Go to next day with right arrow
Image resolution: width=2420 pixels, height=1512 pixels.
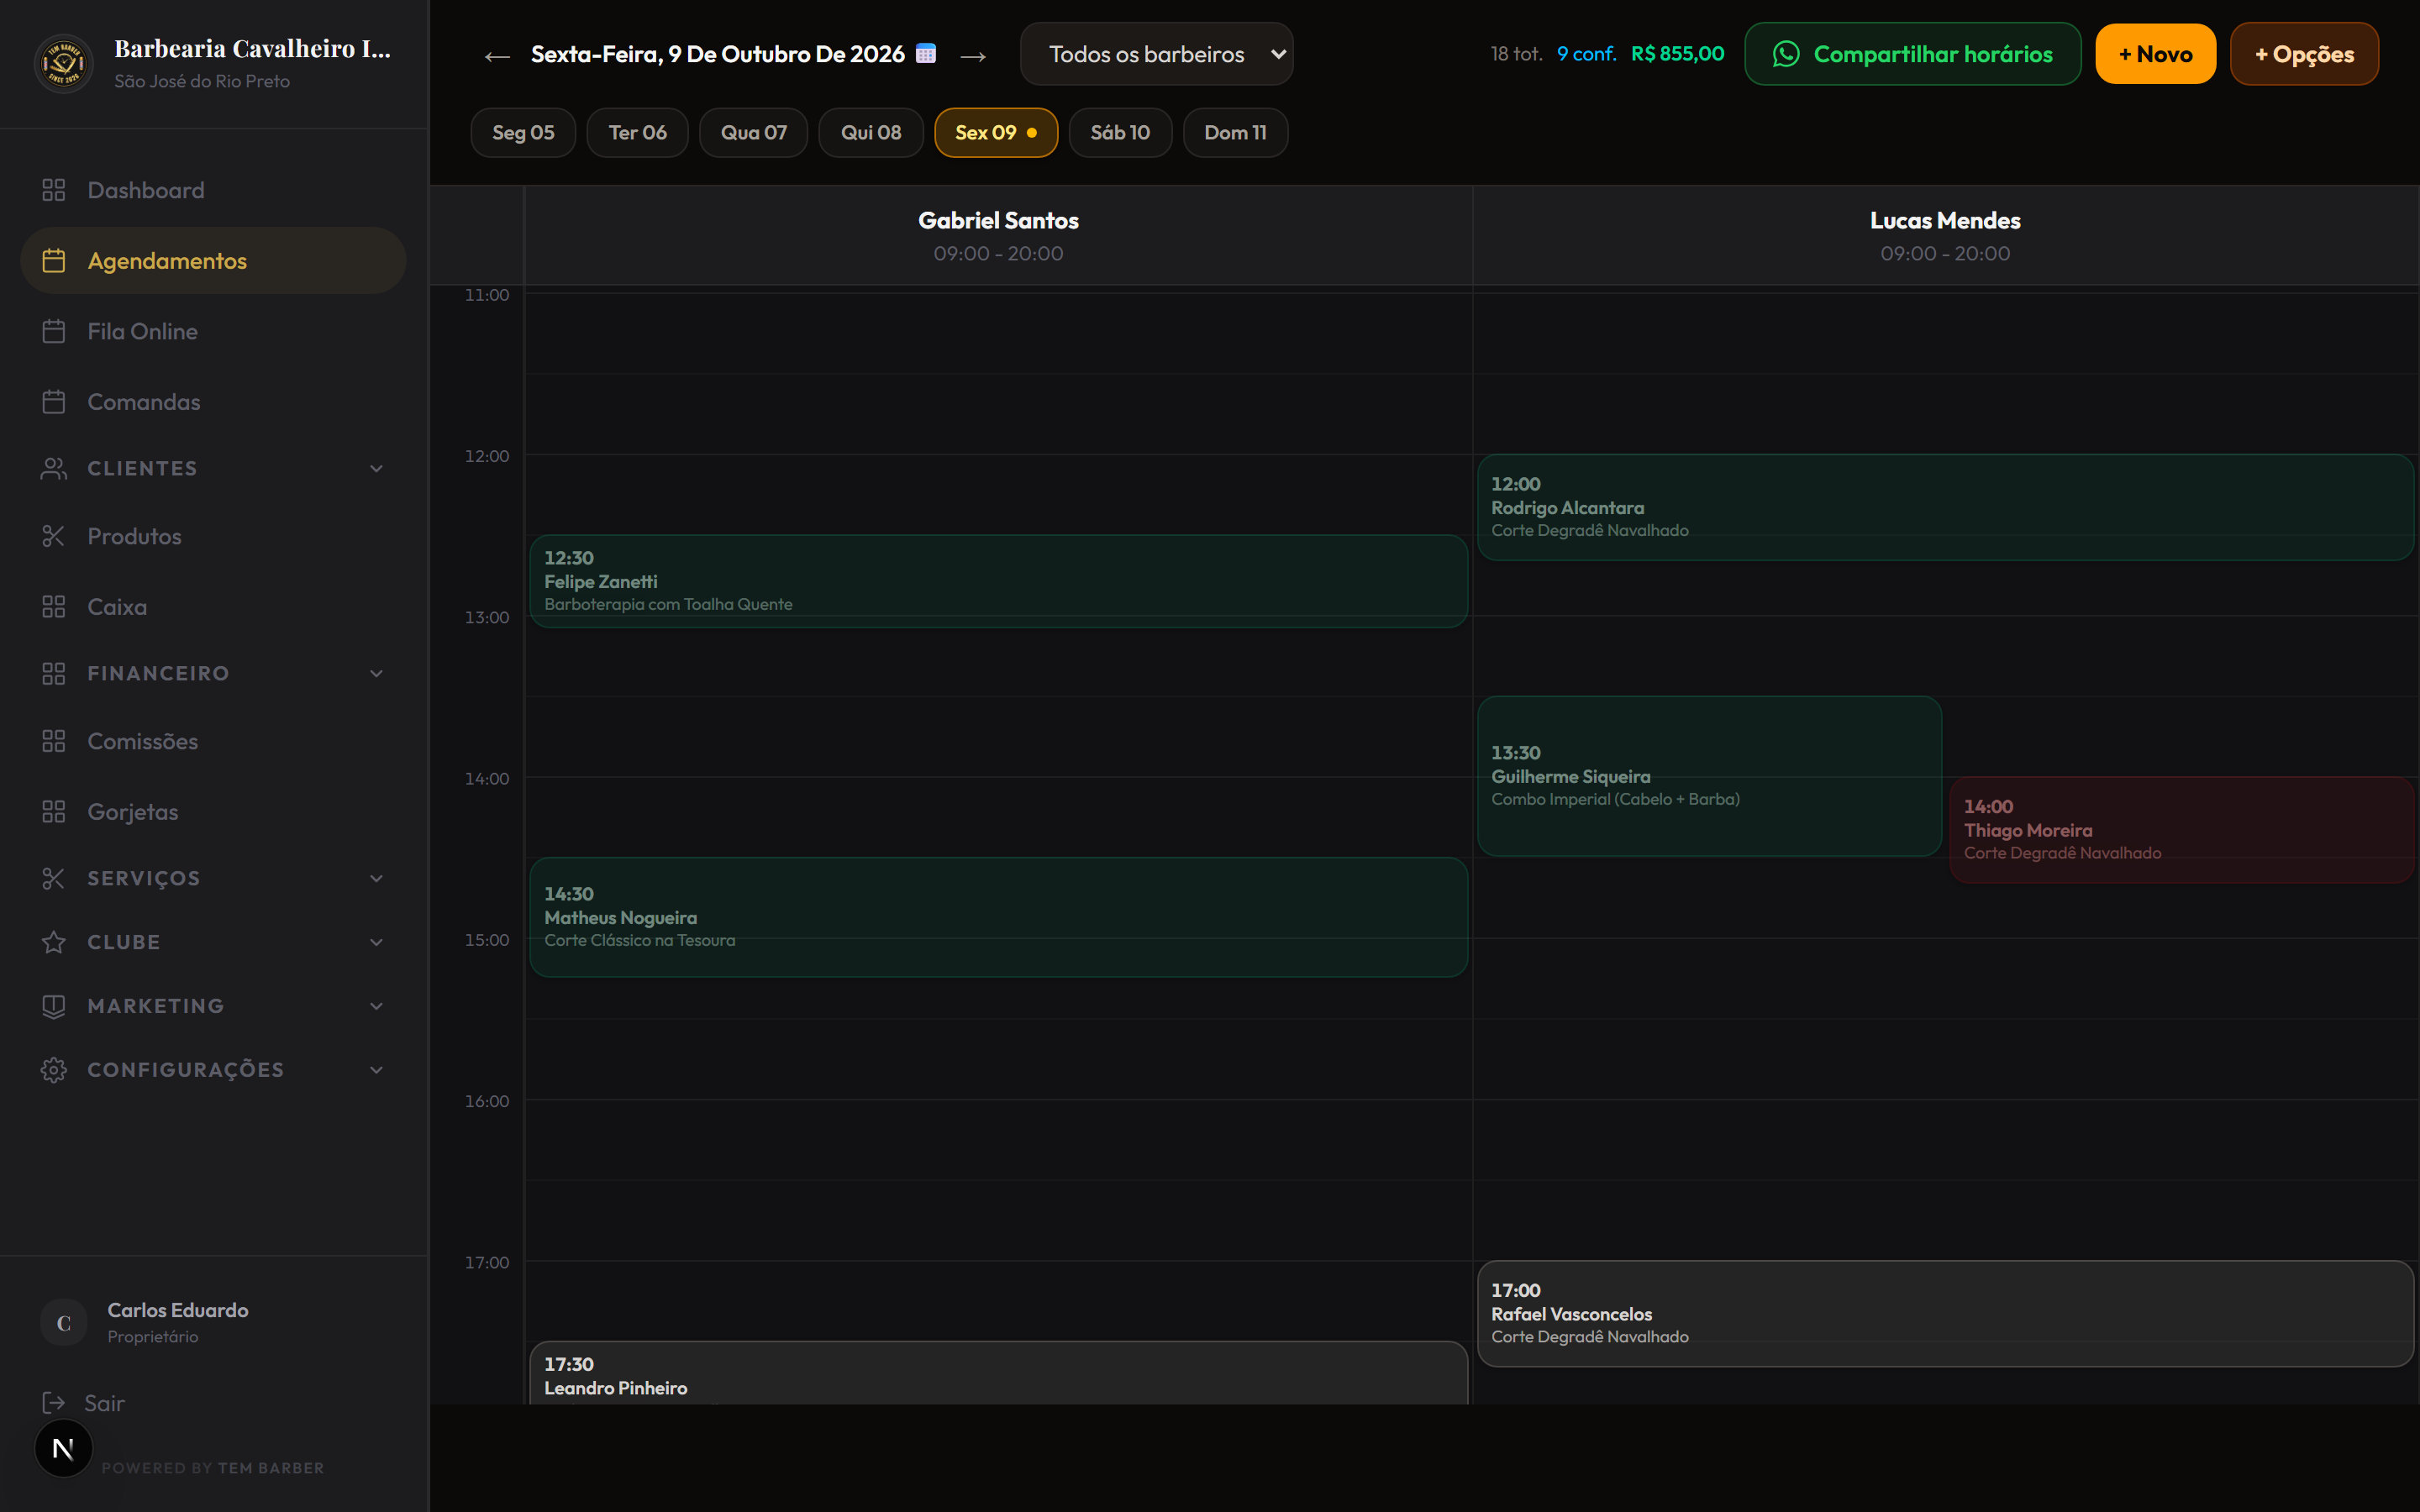click(x=973, y=56)
